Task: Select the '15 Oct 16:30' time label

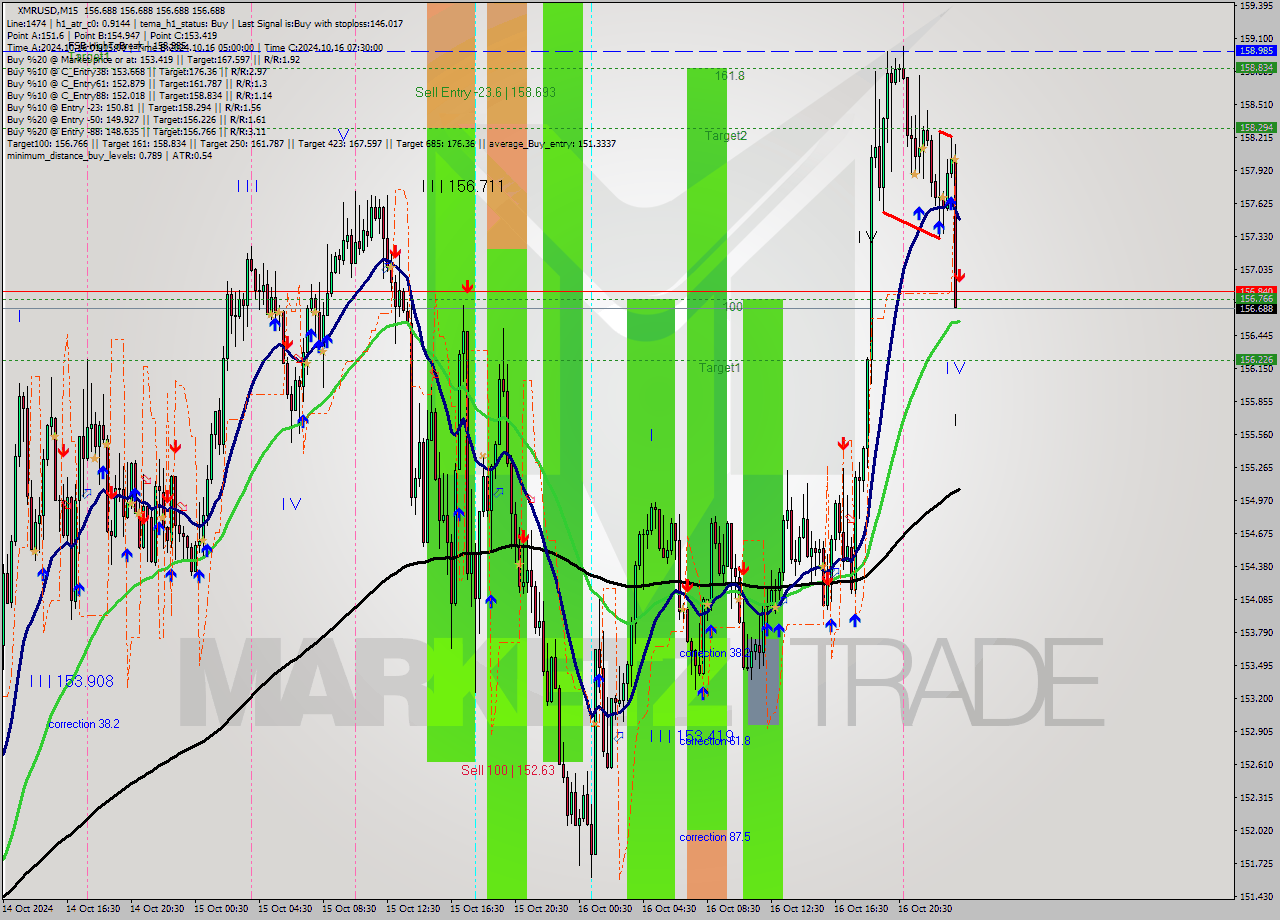Action: pos(477,909)
